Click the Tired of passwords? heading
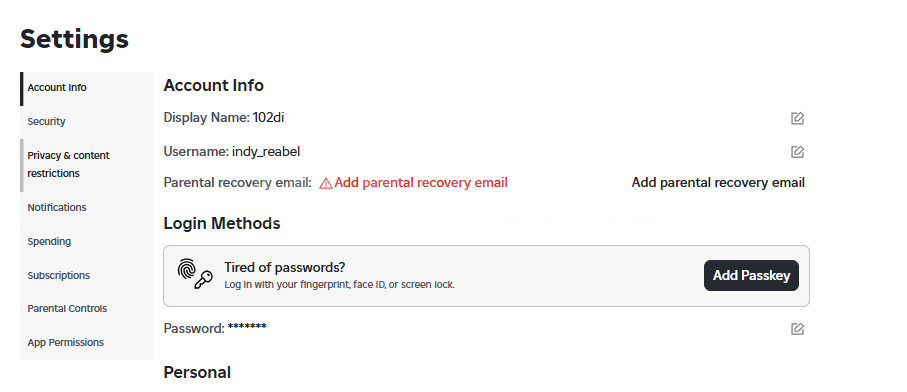This screenshot has height=392, width=907. coord(285,268)
